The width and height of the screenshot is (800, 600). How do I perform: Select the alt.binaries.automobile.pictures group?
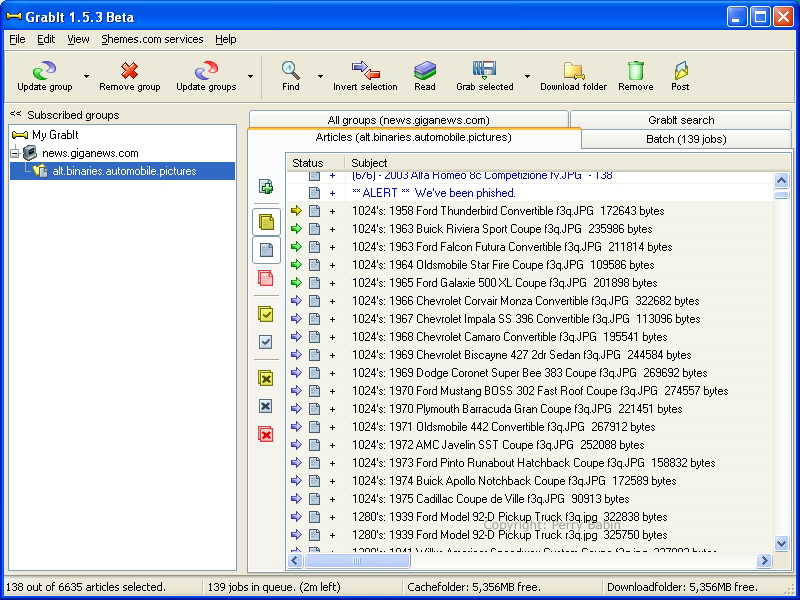(x=124, y=171)
